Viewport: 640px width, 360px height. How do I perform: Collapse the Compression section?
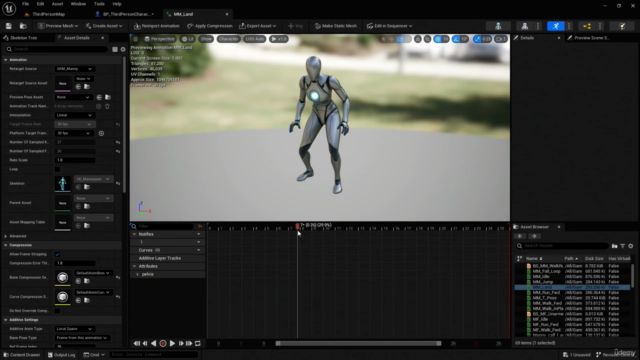point(6,245)
